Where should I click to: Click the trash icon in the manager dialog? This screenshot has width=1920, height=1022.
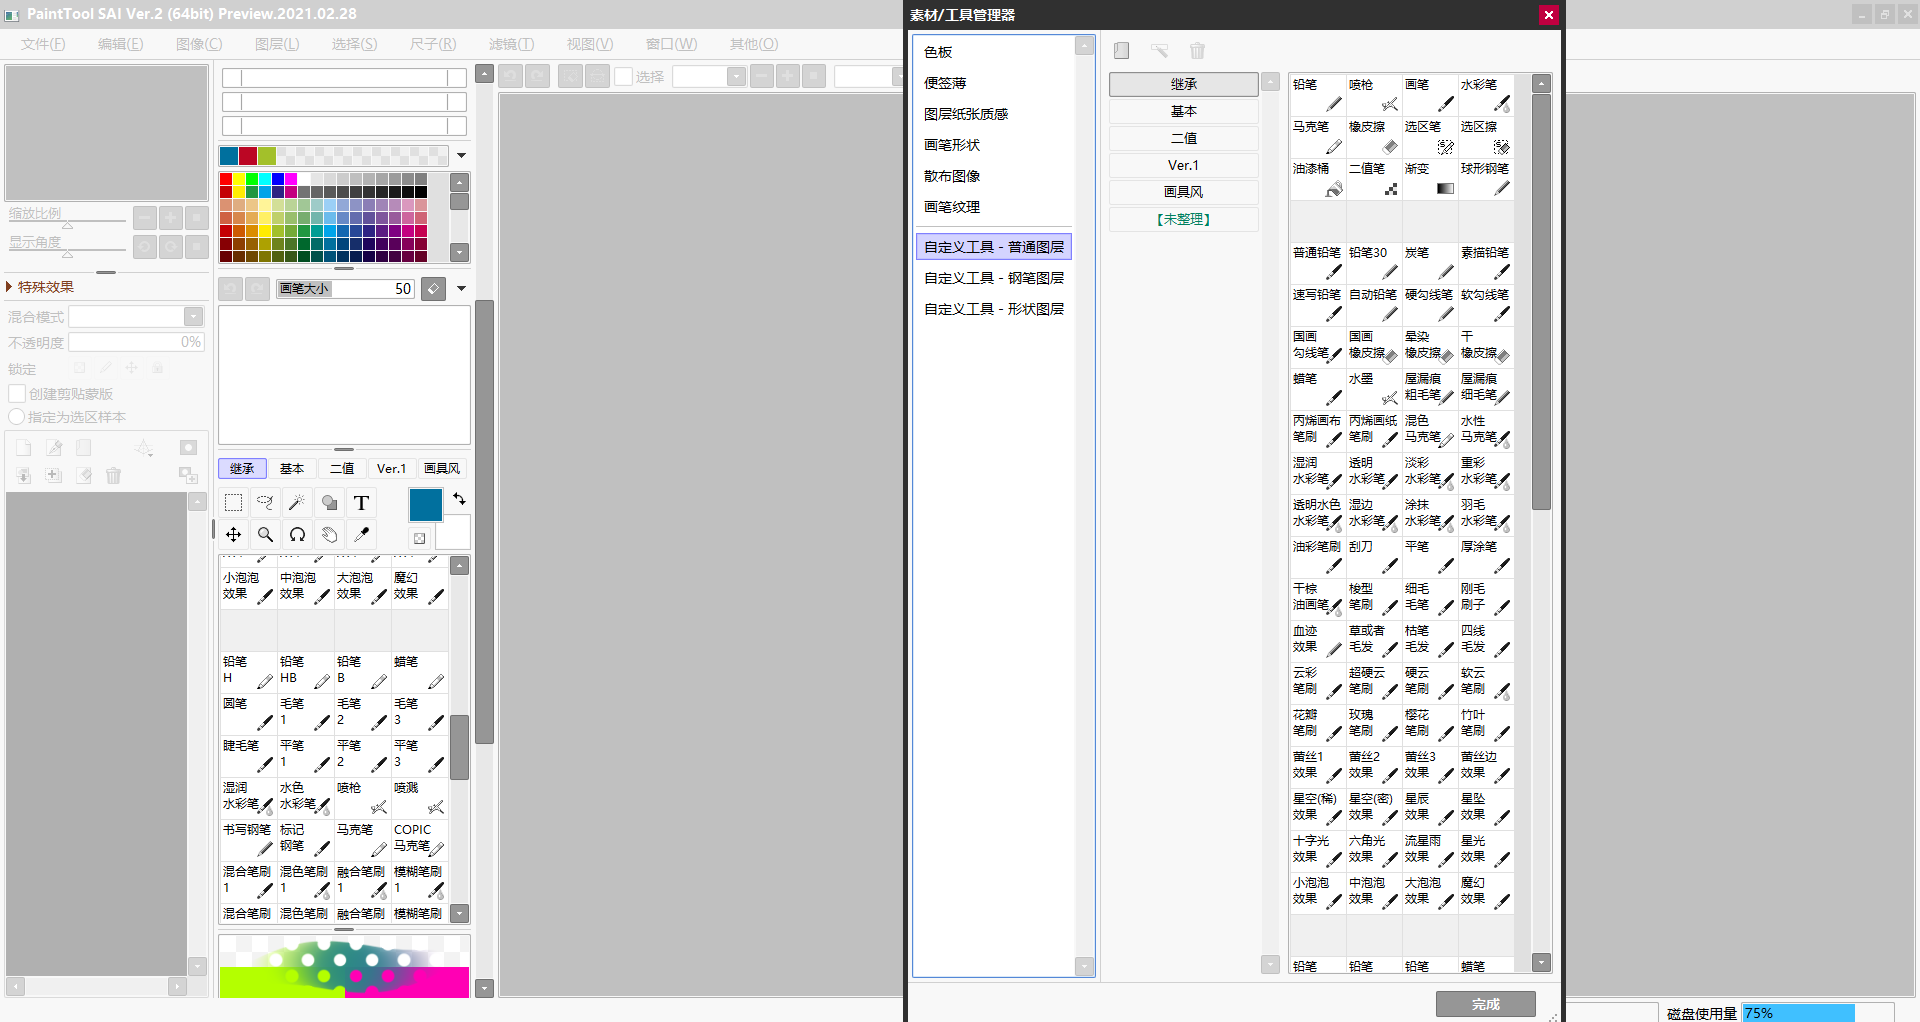point(1197,50)
